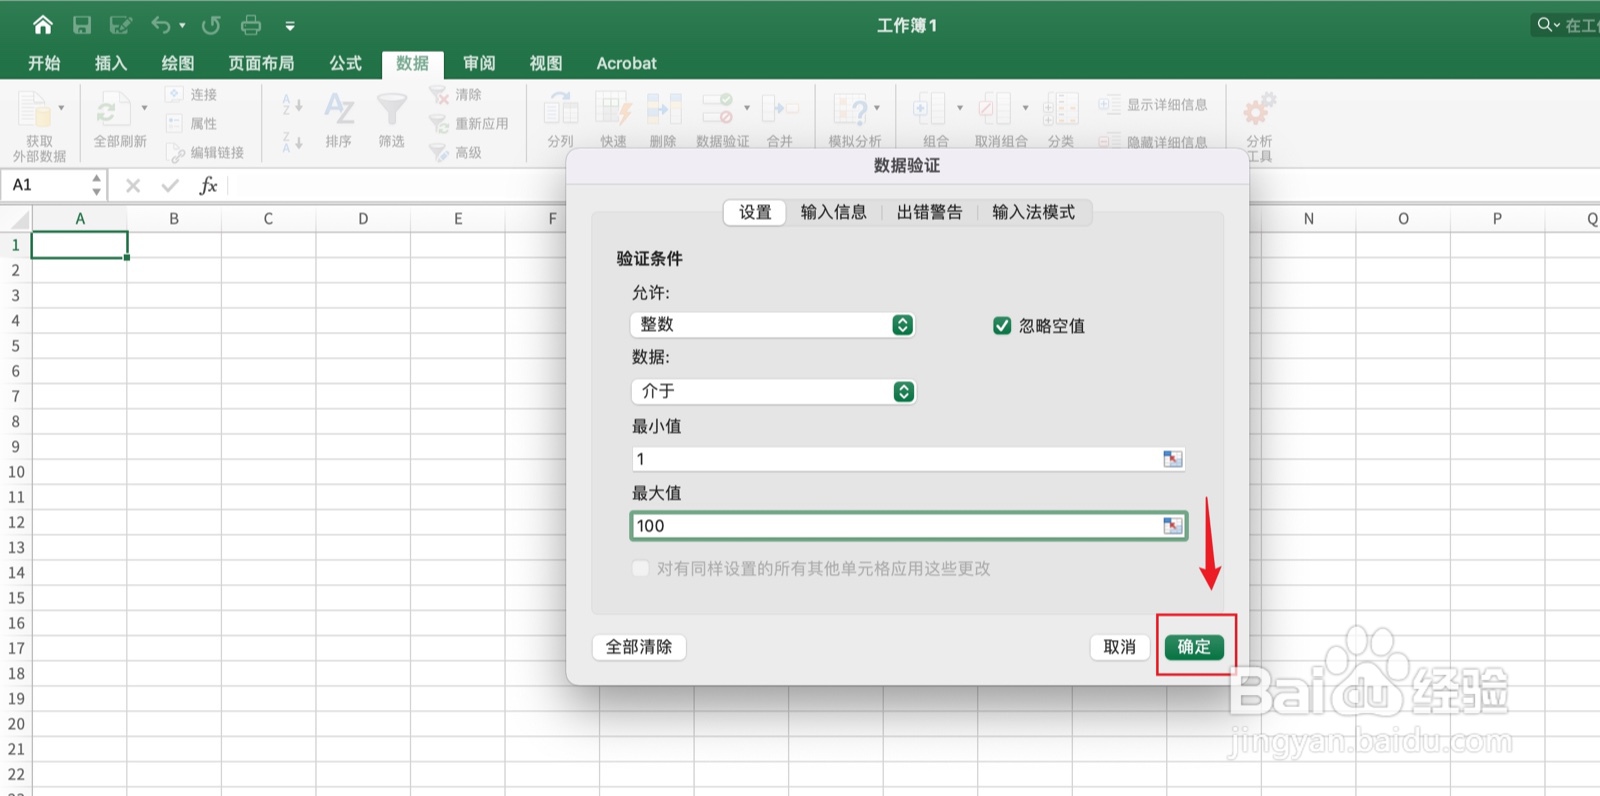1600x796 pixels.
Task: Click the 全部清除 button
Action: coord(639,647)
